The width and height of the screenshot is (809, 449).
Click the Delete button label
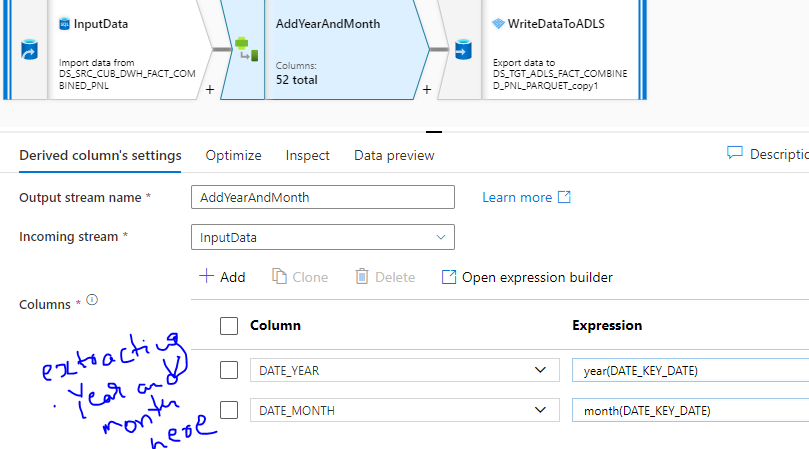(395, 277)
